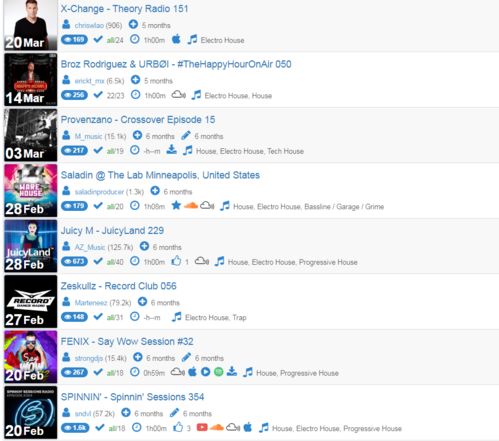Click the thumbs-up icon on Spinnin' Sessions 354
This screenshot has width=499, height=441.
coord(178,427)
